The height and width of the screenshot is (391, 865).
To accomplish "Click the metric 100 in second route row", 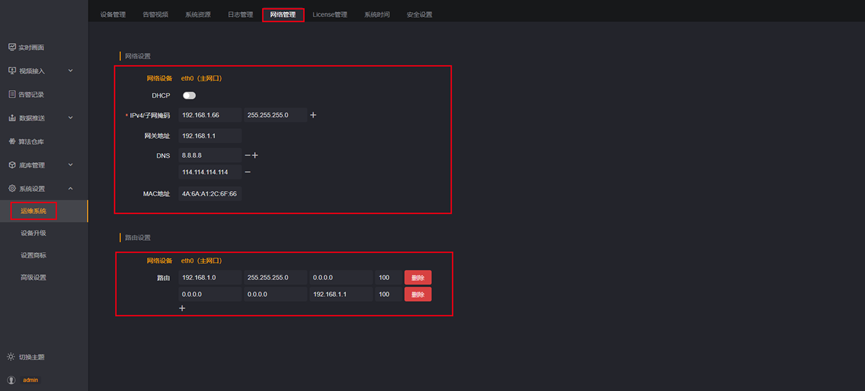I will click(388, 294).
